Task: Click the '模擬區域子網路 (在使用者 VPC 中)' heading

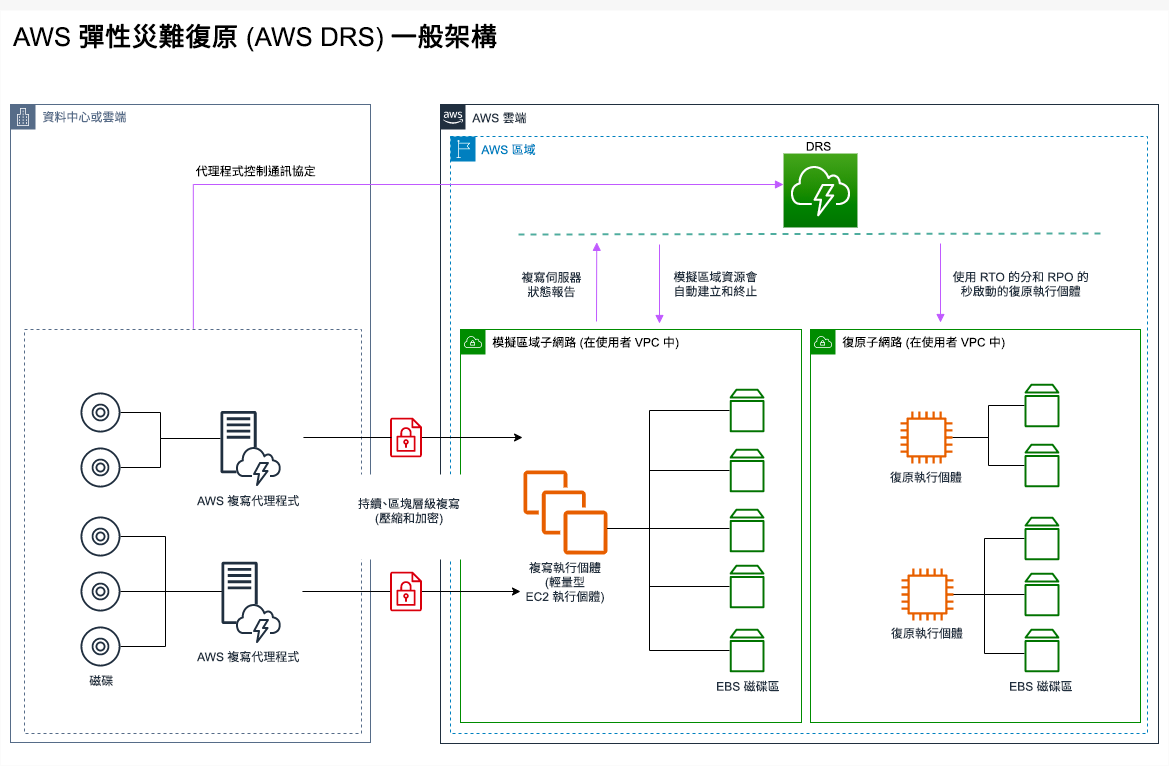Action: point(585,342)
